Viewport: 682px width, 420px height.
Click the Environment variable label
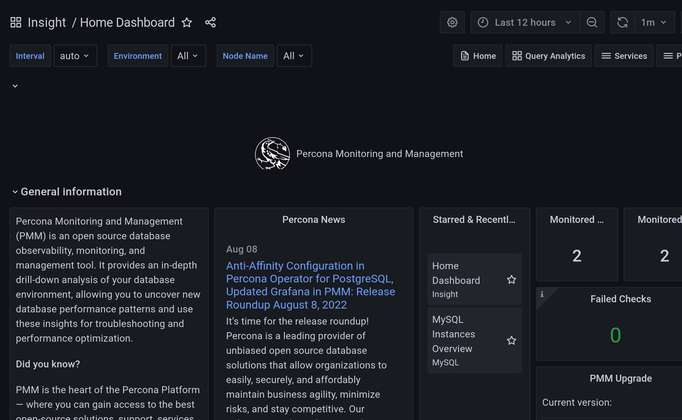pos(137,56)
